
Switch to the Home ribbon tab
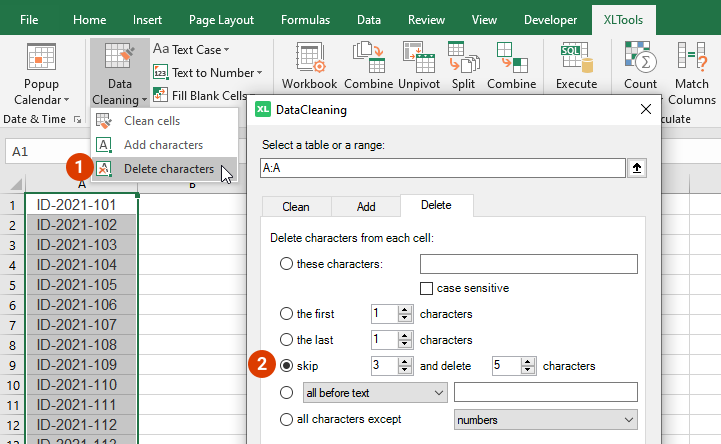pos(90,20)
